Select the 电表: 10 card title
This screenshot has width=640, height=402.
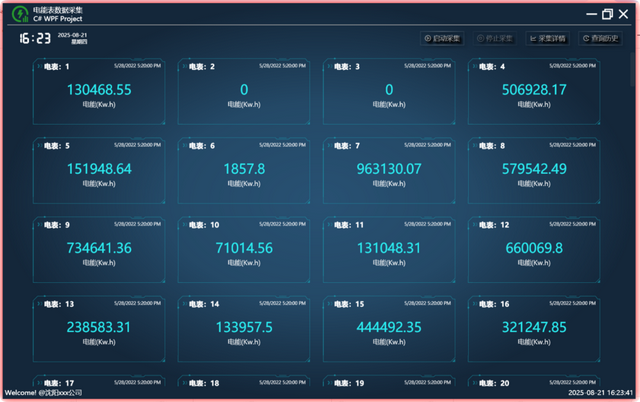tap(204, 225)
